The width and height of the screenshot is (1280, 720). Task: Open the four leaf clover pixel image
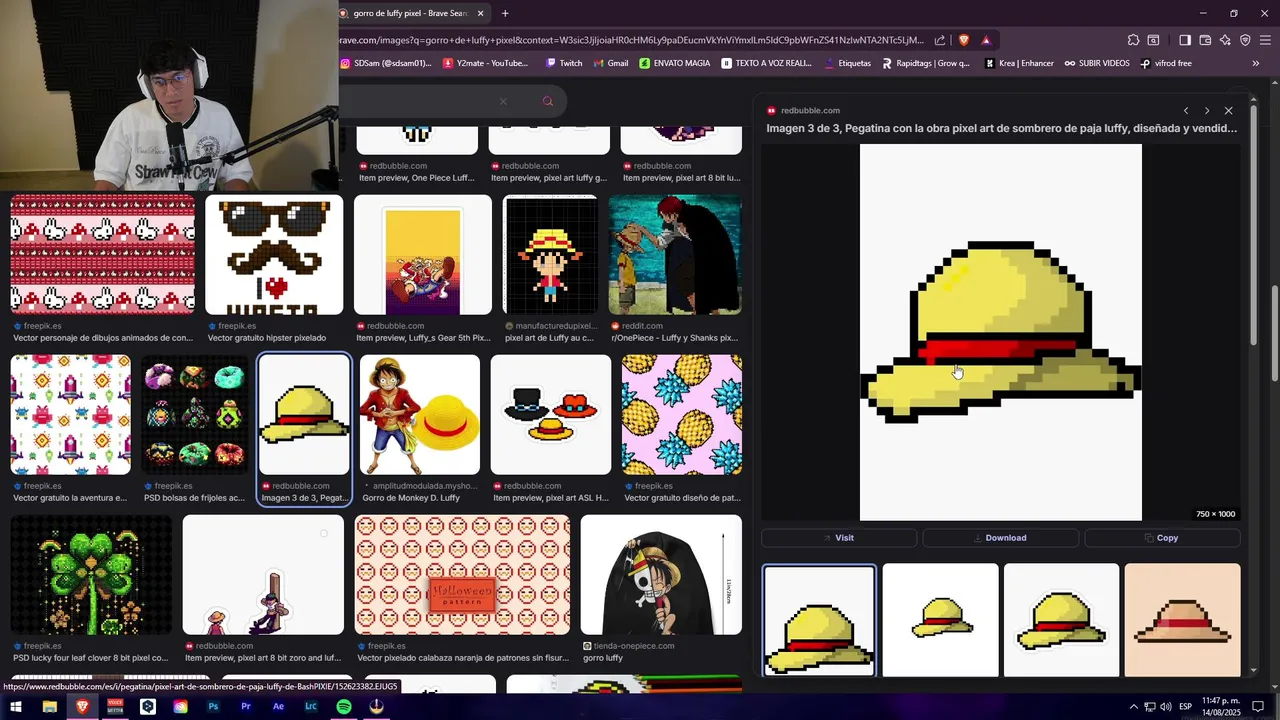click(x=91, y=575)
